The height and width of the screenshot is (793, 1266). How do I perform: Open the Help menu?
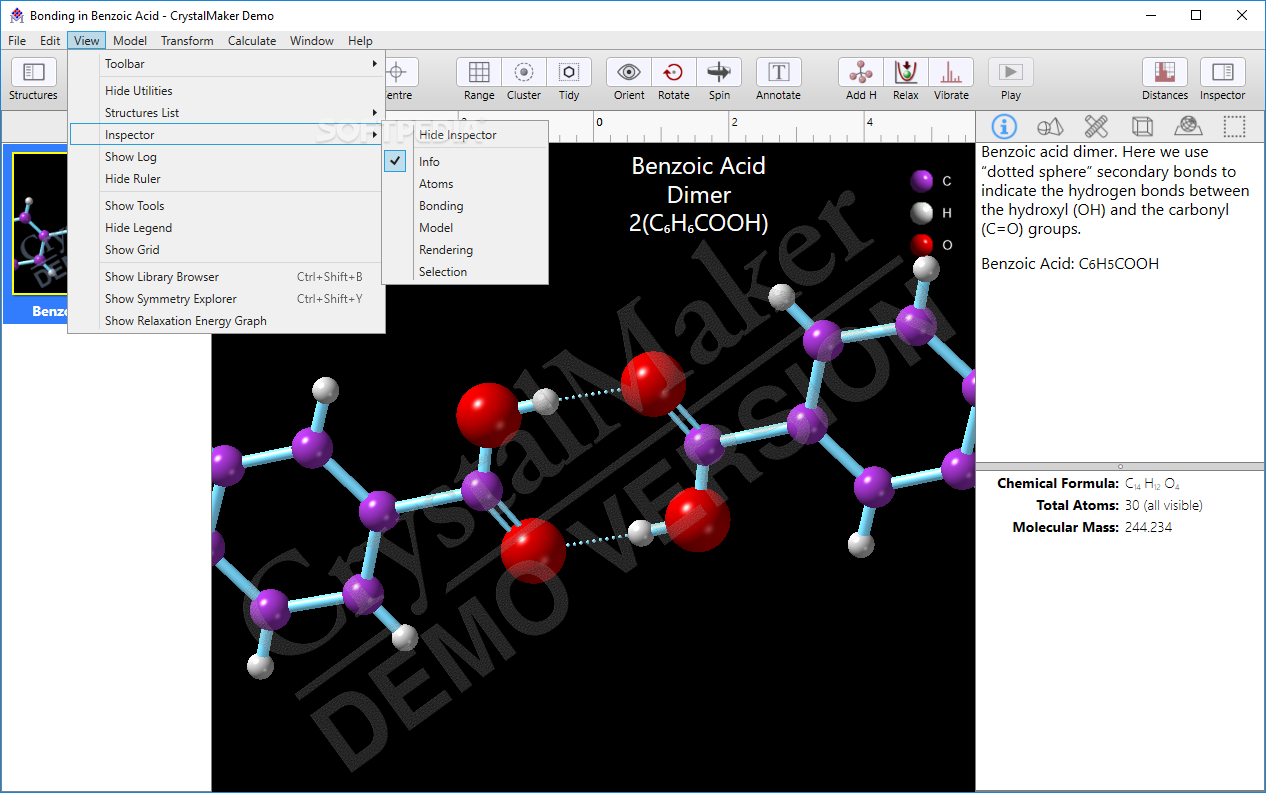360,41
